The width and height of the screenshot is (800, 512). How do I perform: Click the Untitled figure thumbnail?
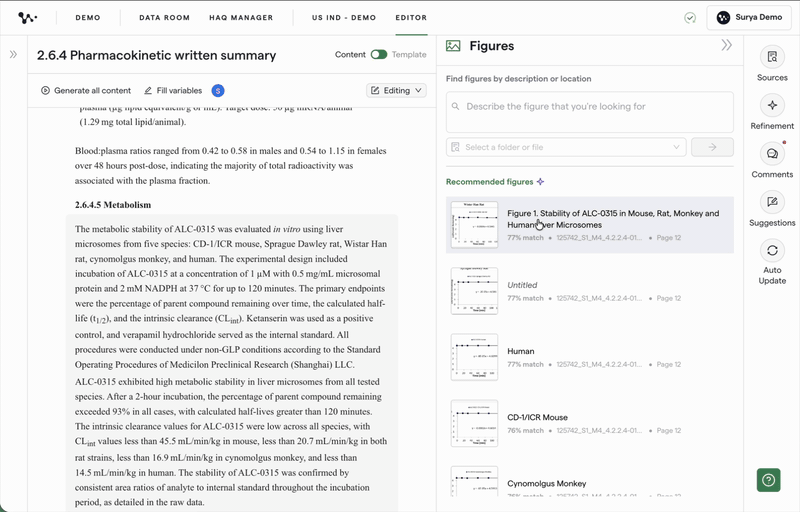click(474, 291)
